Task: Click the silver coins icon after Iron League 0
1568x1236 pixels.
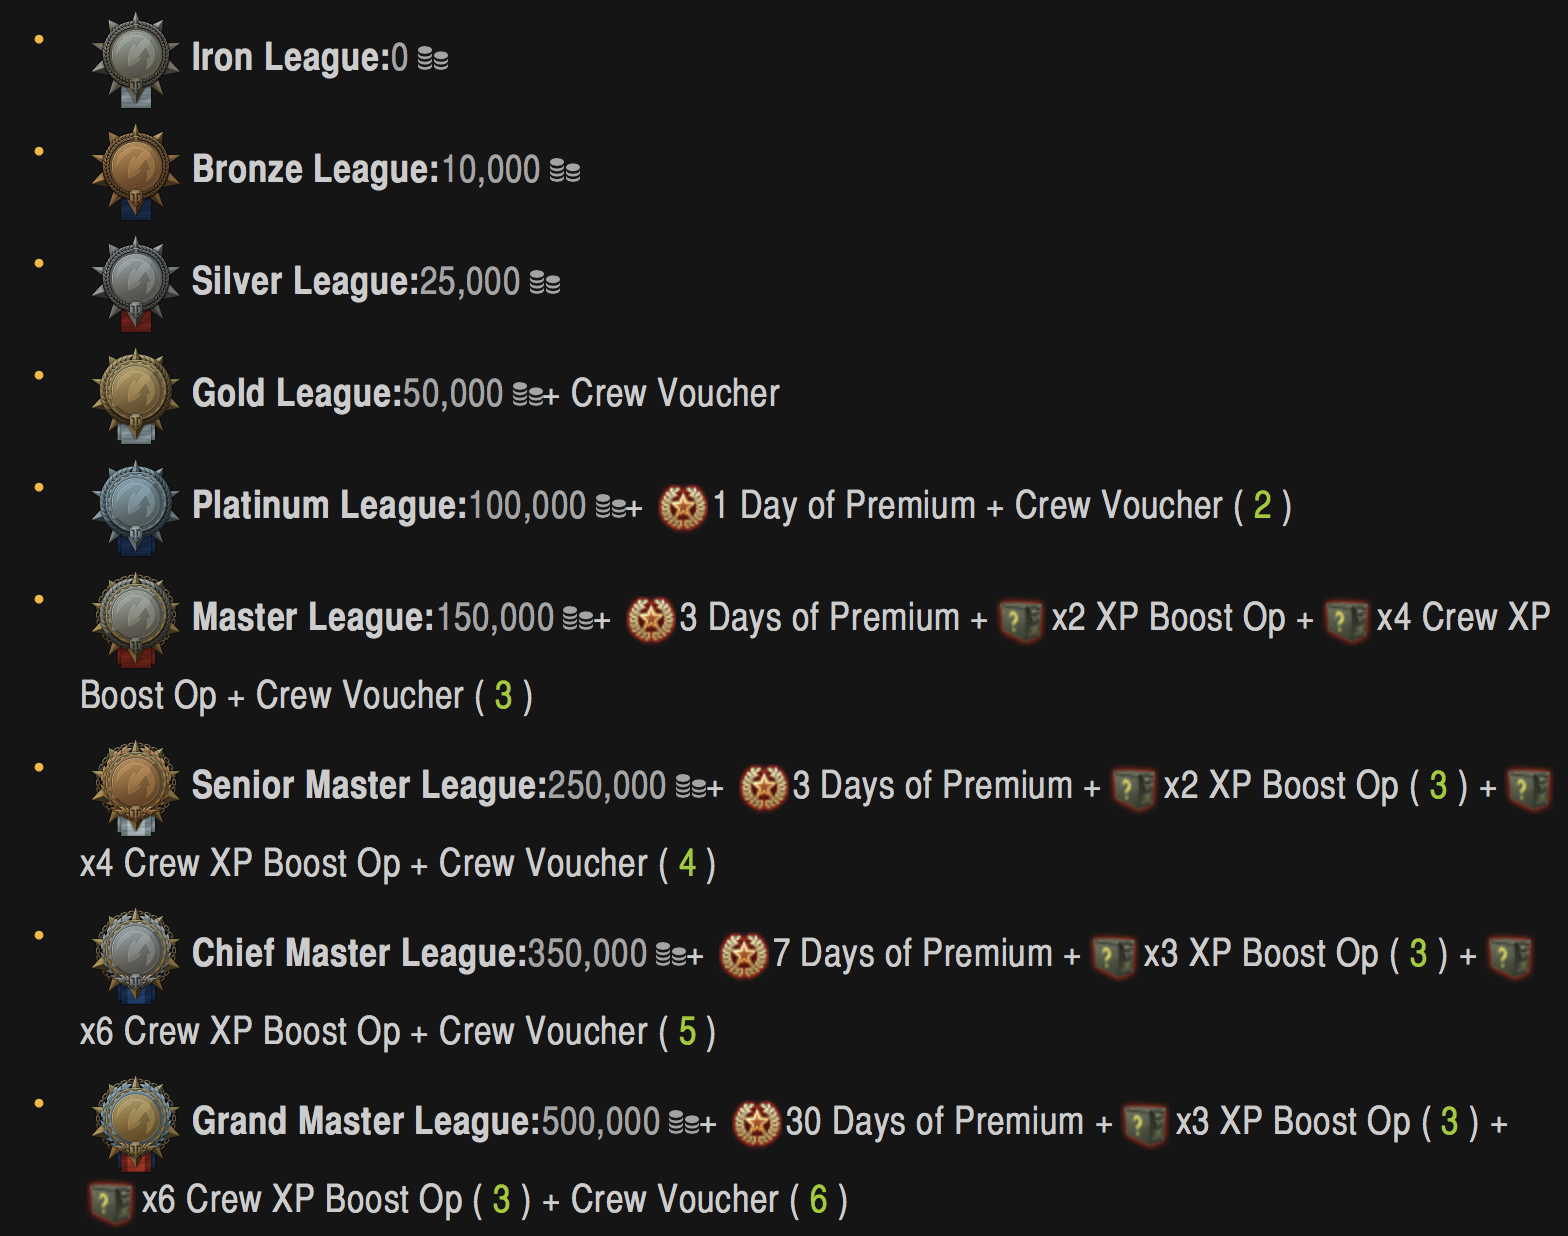Action: [x=433, y=59]
